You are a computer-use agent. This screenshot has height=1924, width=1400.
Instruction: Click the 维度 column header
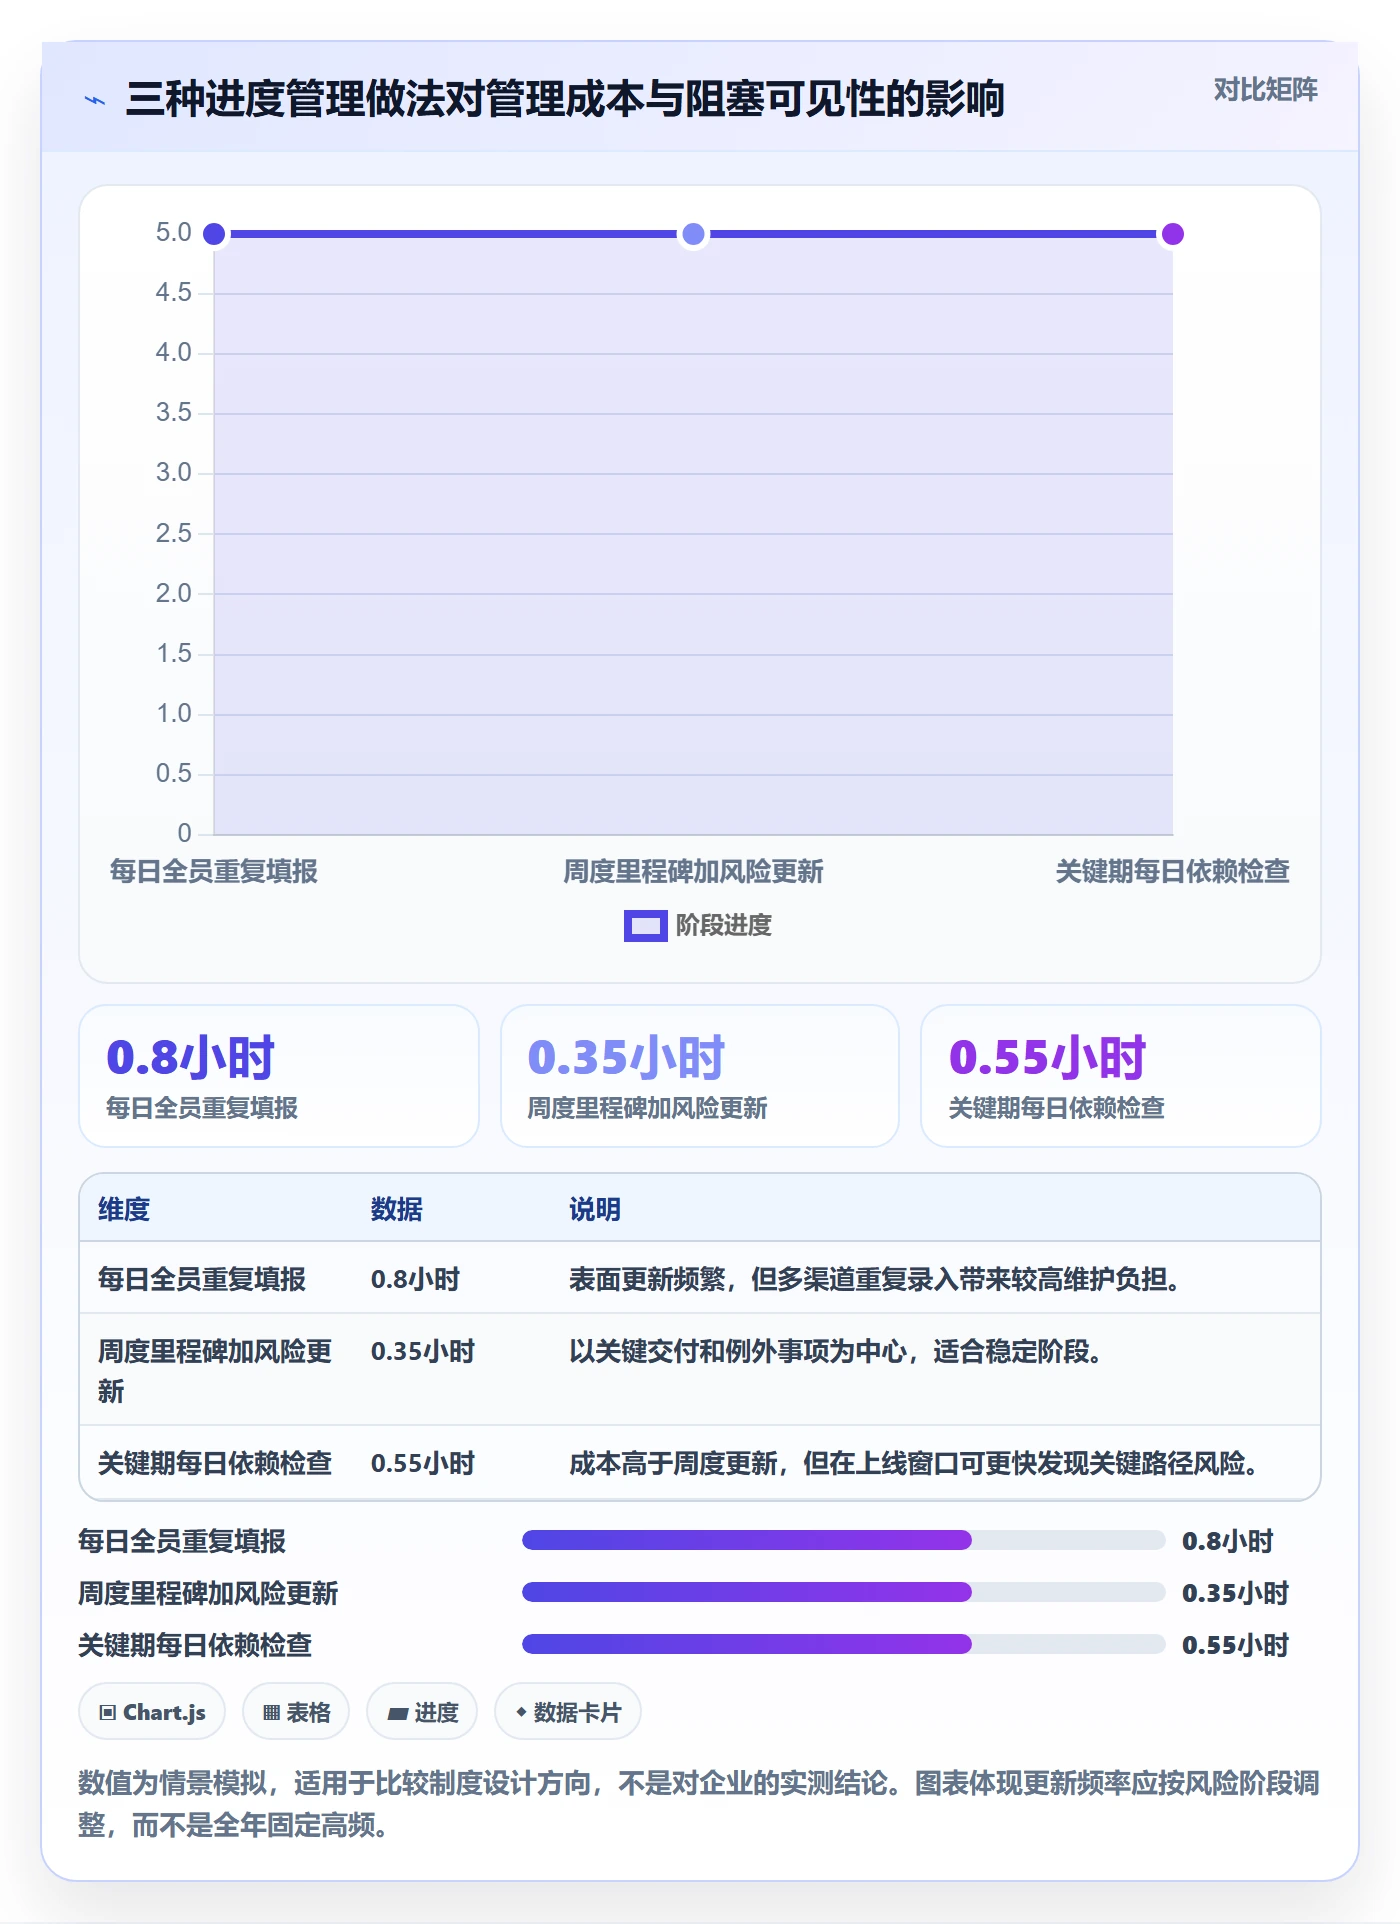click(124, 1210)
